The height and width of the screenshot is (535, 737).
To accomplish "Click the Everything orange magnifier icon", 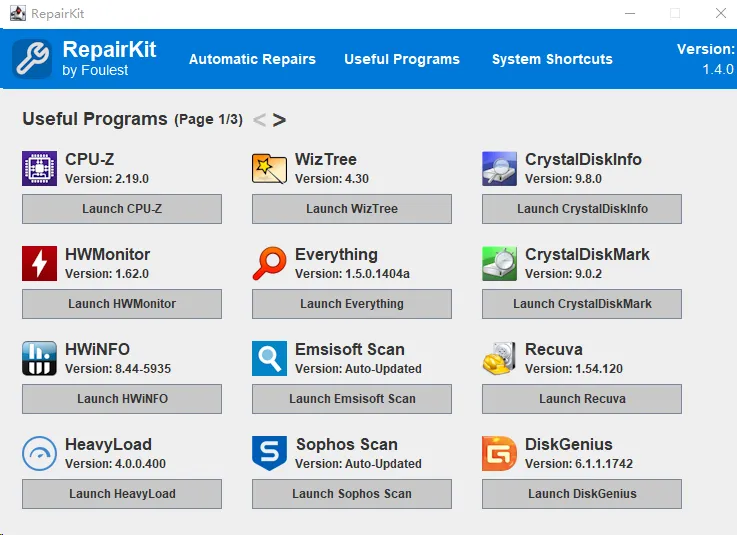I will coord(269,263).
